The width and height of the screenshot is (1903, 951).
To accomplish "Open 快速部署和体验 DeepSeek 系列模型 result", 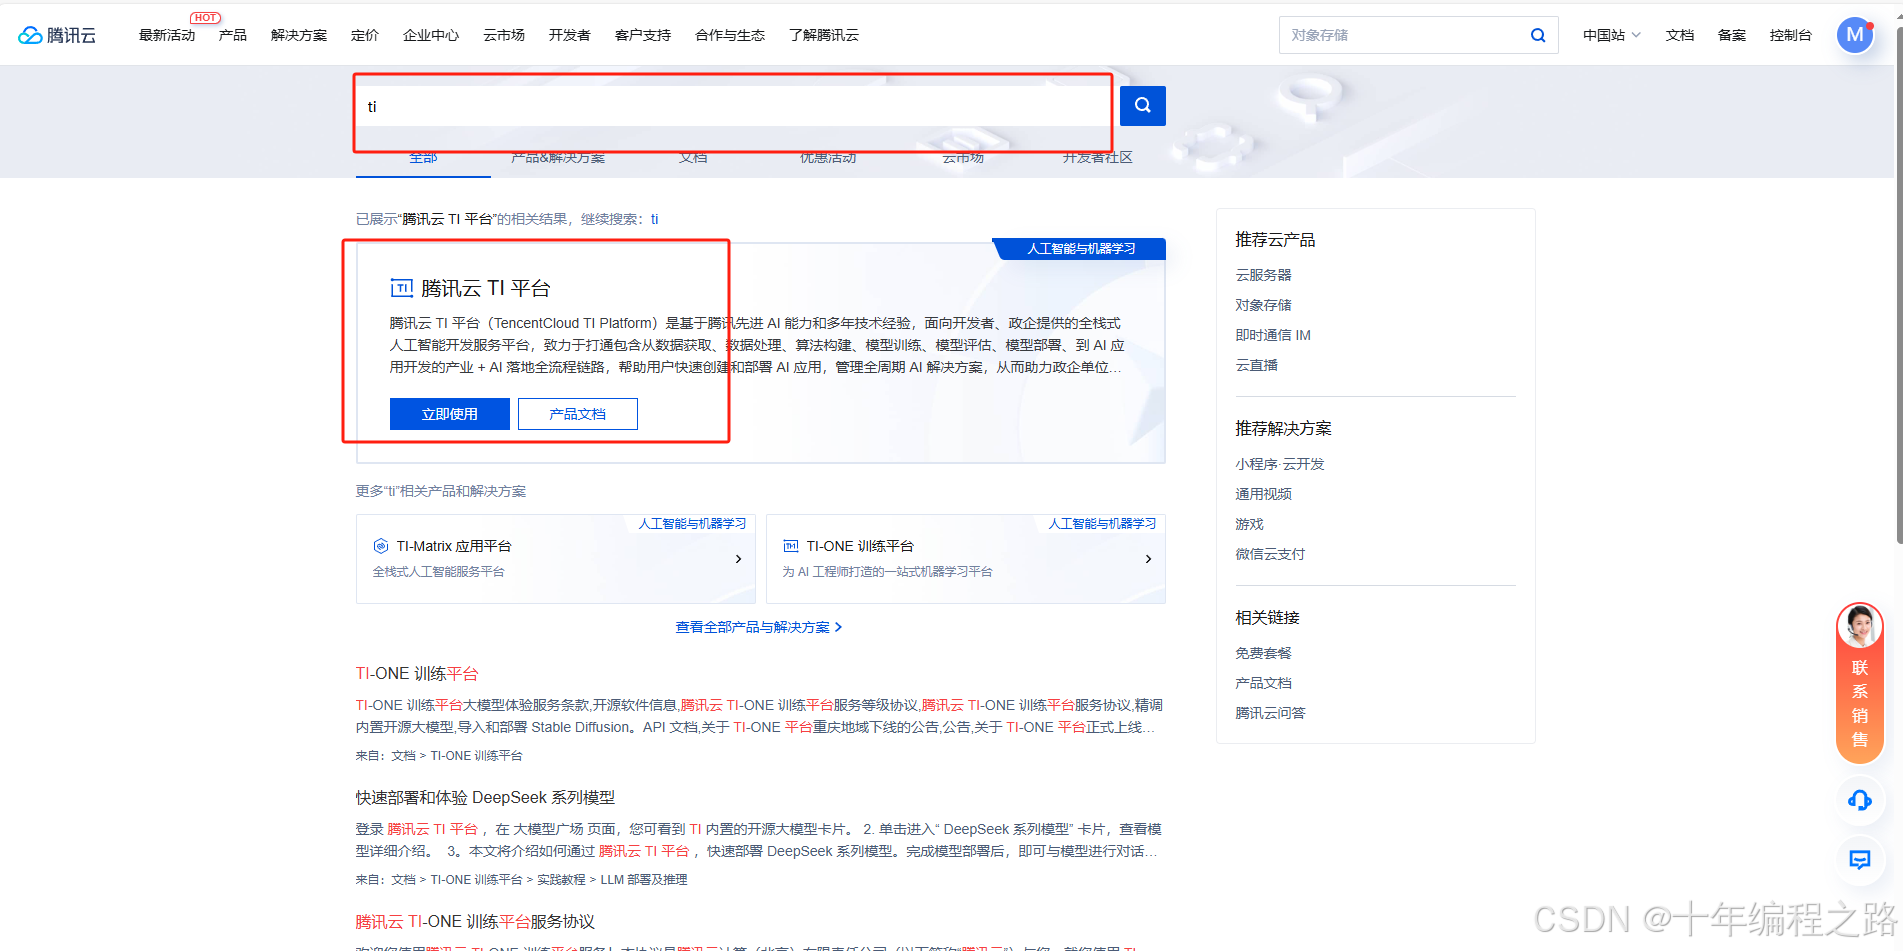I will [485, 798].
